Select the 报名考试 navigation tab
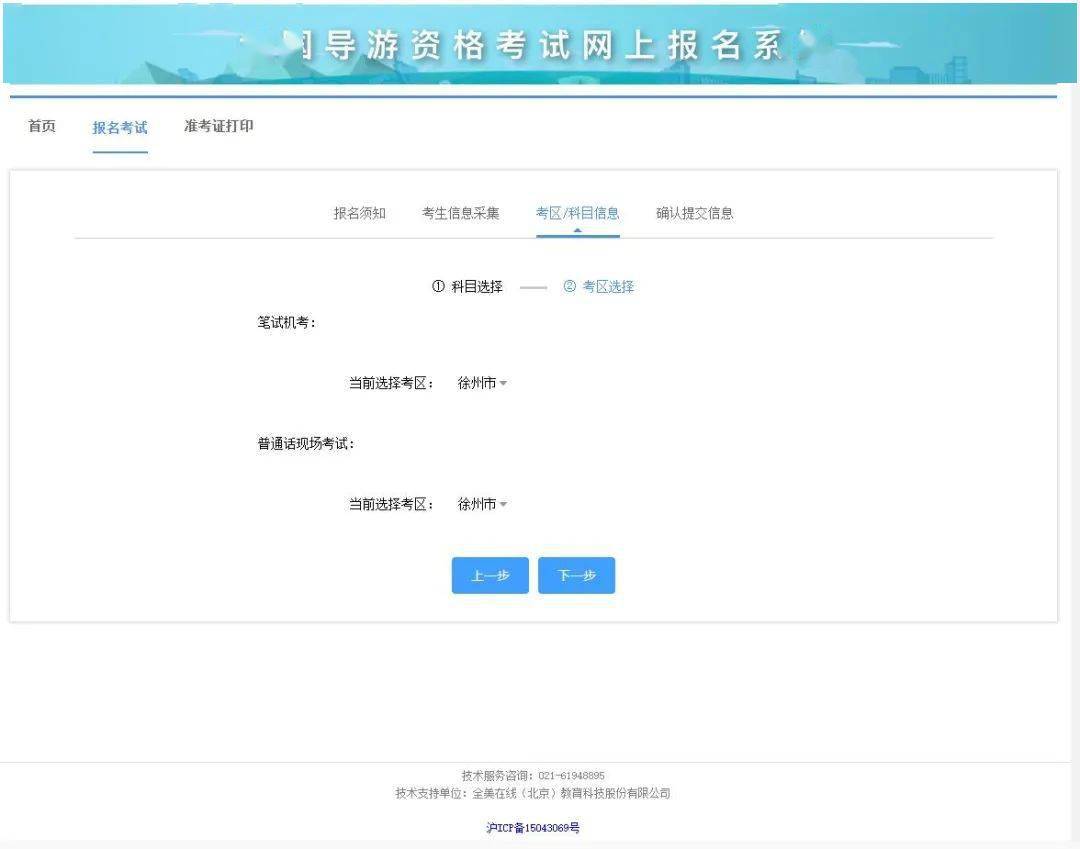 (120, 127)
